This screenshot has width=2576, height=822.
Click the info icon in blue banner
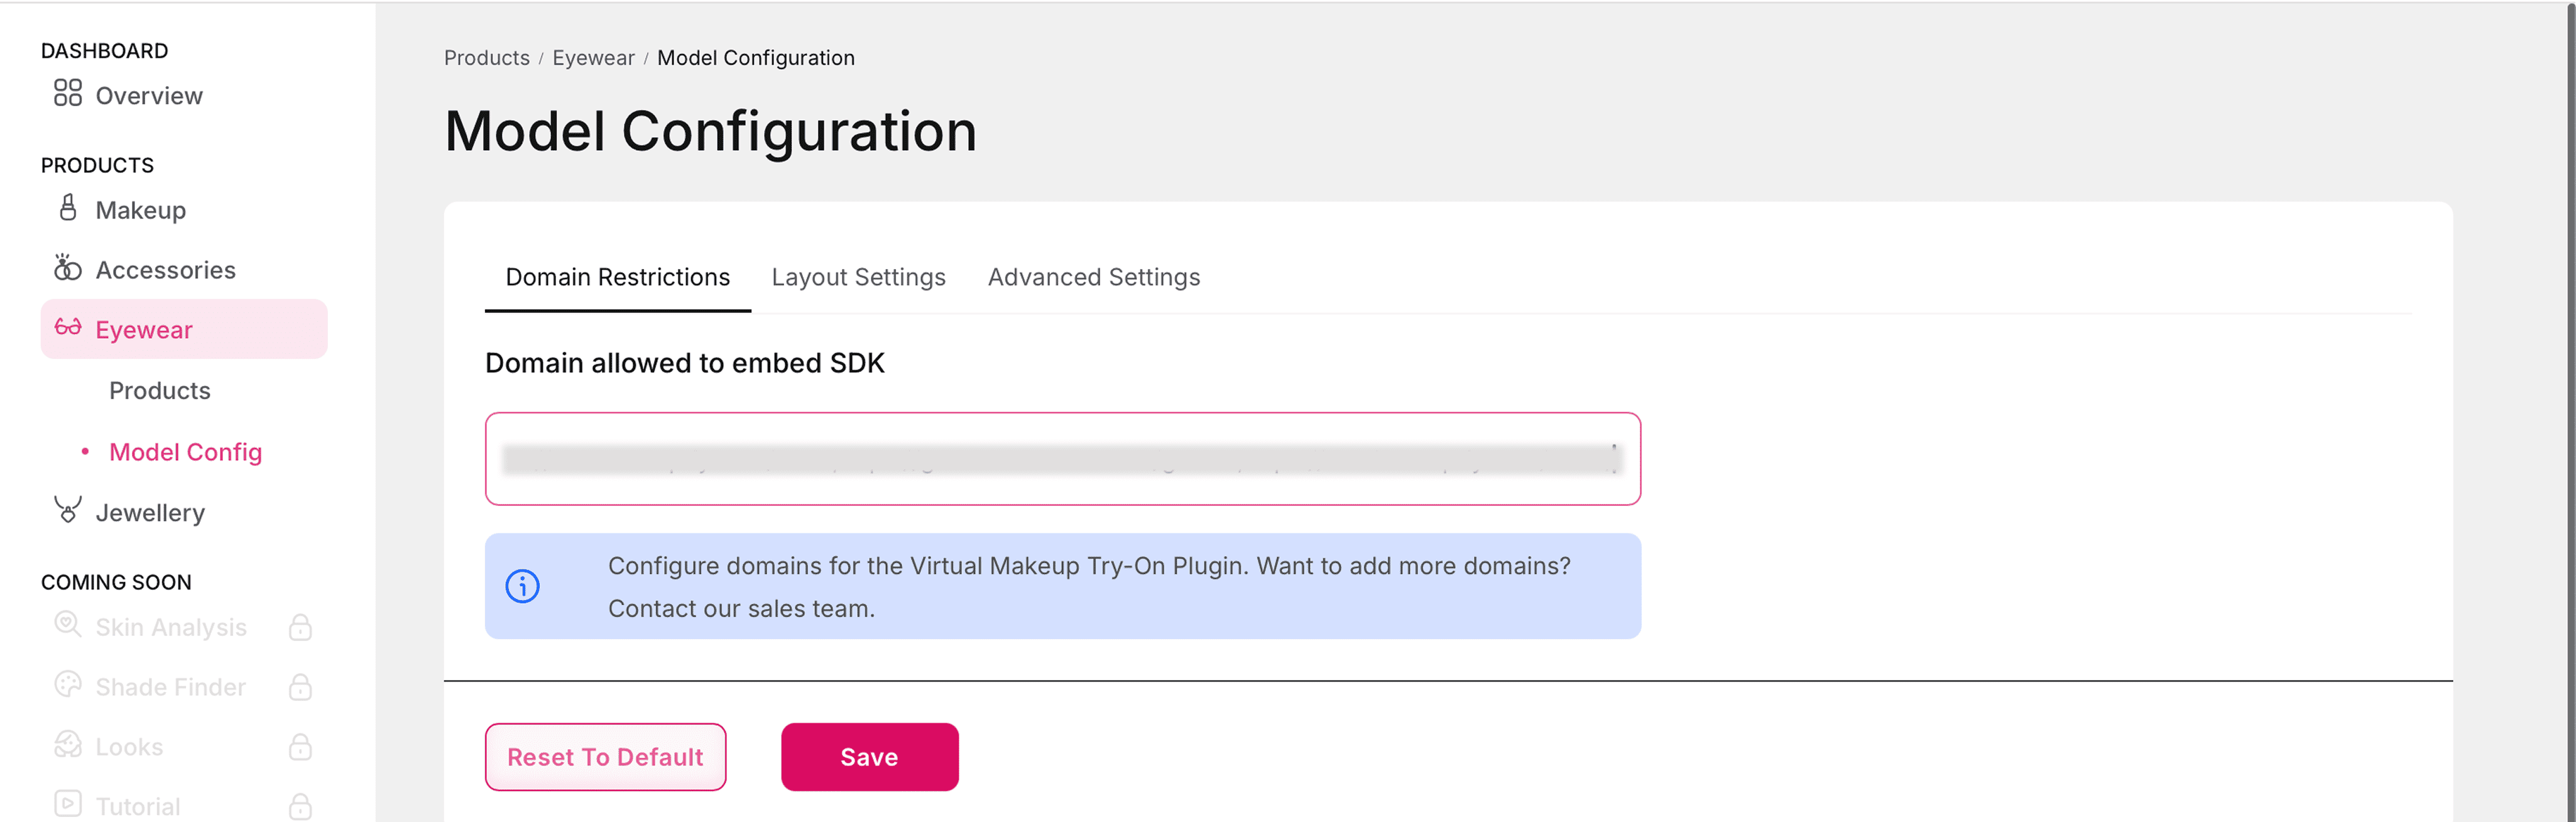pos(522,586)
